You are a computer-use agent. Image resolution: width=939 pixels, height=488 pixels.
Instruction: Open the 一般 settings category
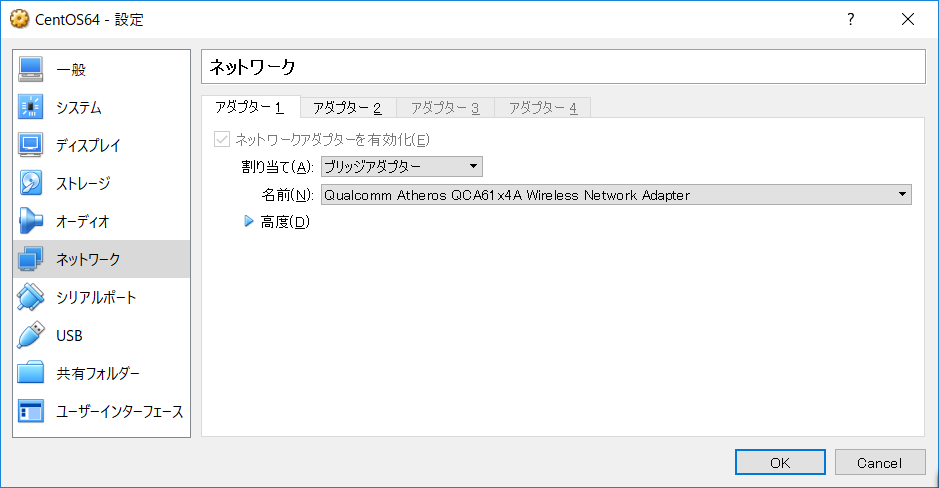(101, 69)
